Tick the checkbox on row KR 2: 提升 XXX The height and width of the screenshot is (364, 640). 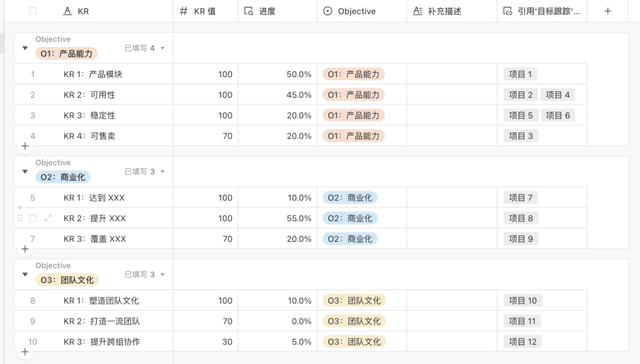[x=33, y=218]
